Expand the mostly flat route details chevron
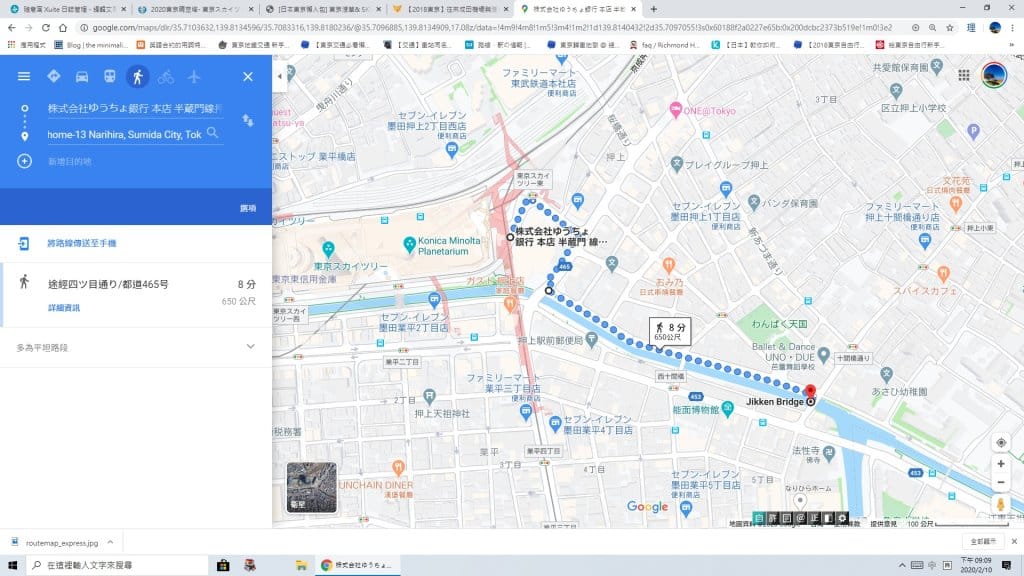Image resolution: width=1024 pixels, height=576 pixels. (x=250, y=346)
